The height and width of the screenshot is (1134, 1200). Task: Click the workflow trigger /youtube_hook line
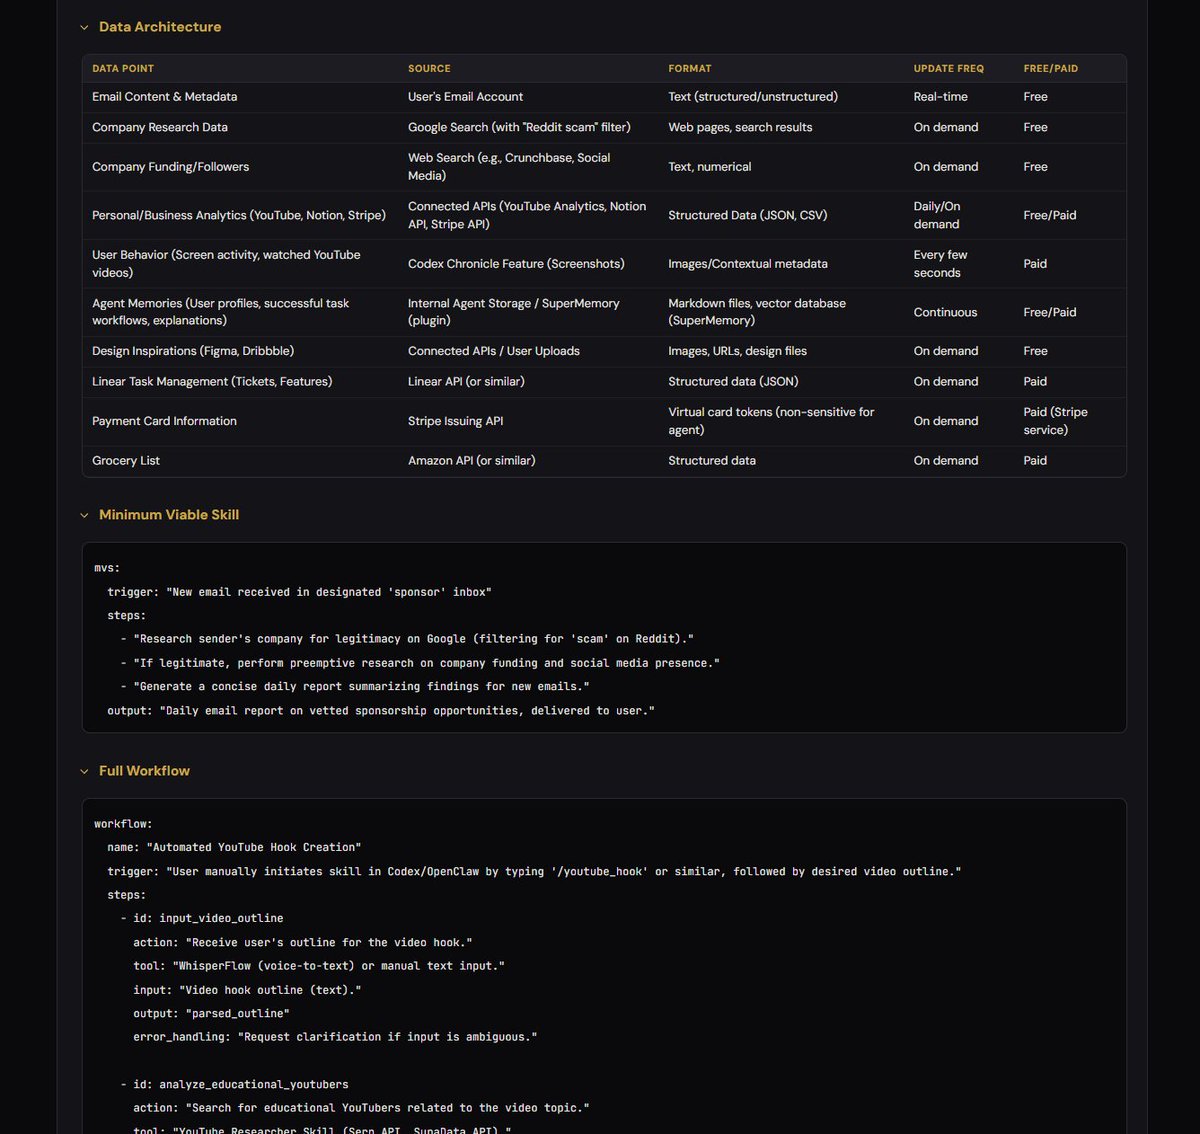pos(534,872)
